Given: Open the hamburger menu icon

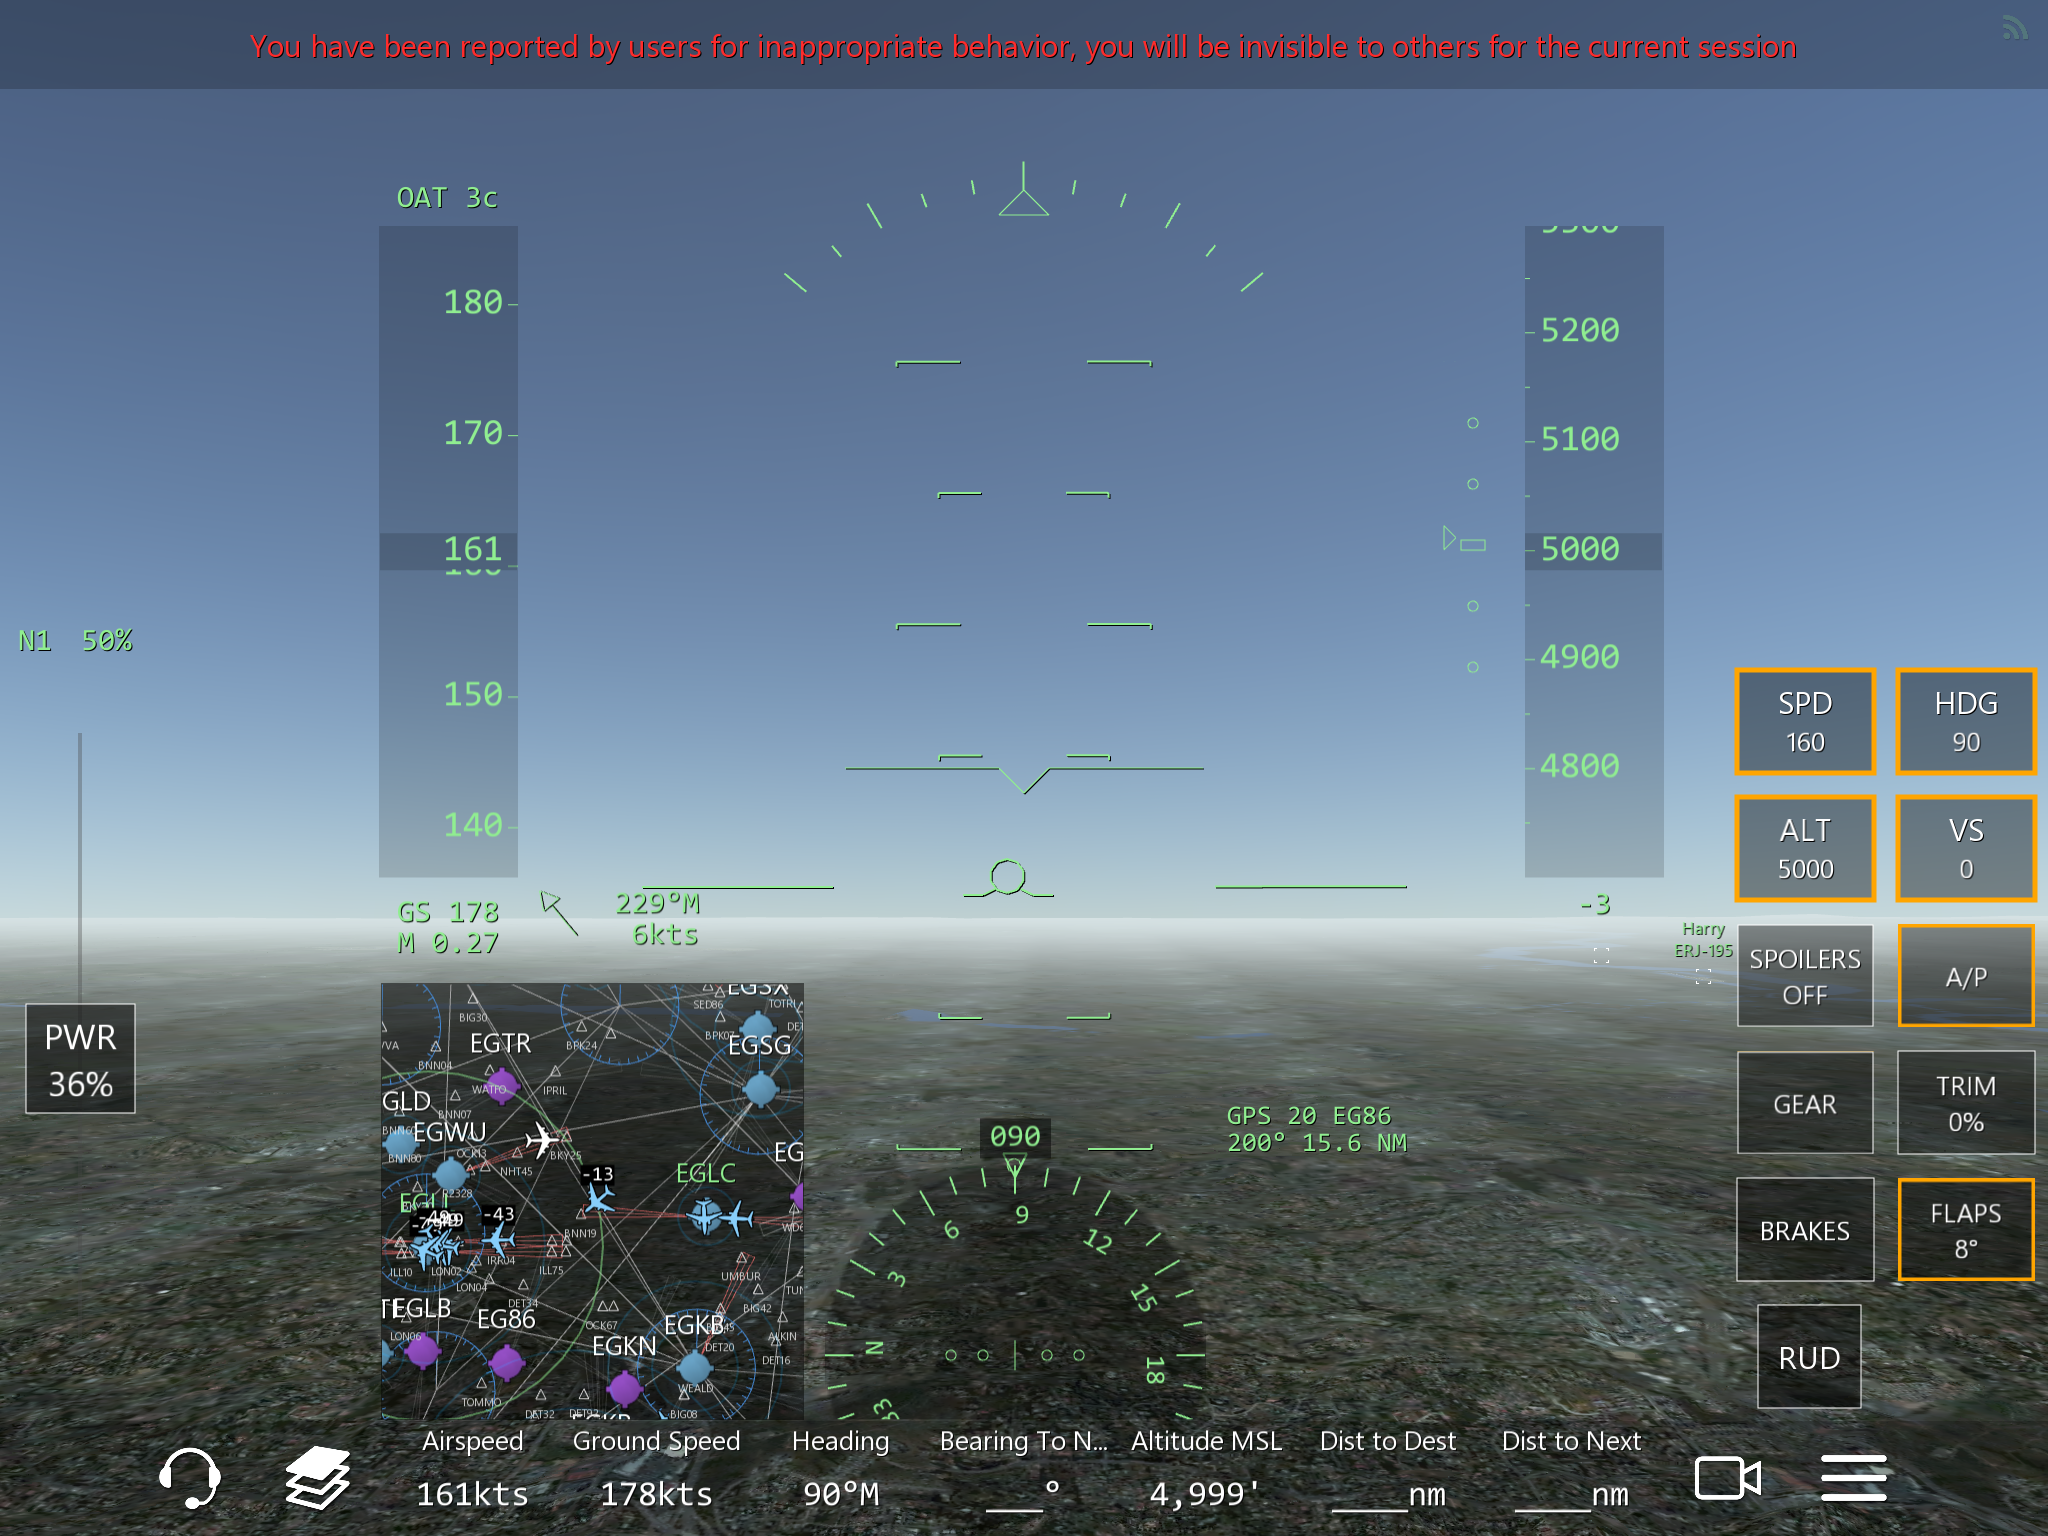Looking at the screenshot, I should coord(1853,1478).
